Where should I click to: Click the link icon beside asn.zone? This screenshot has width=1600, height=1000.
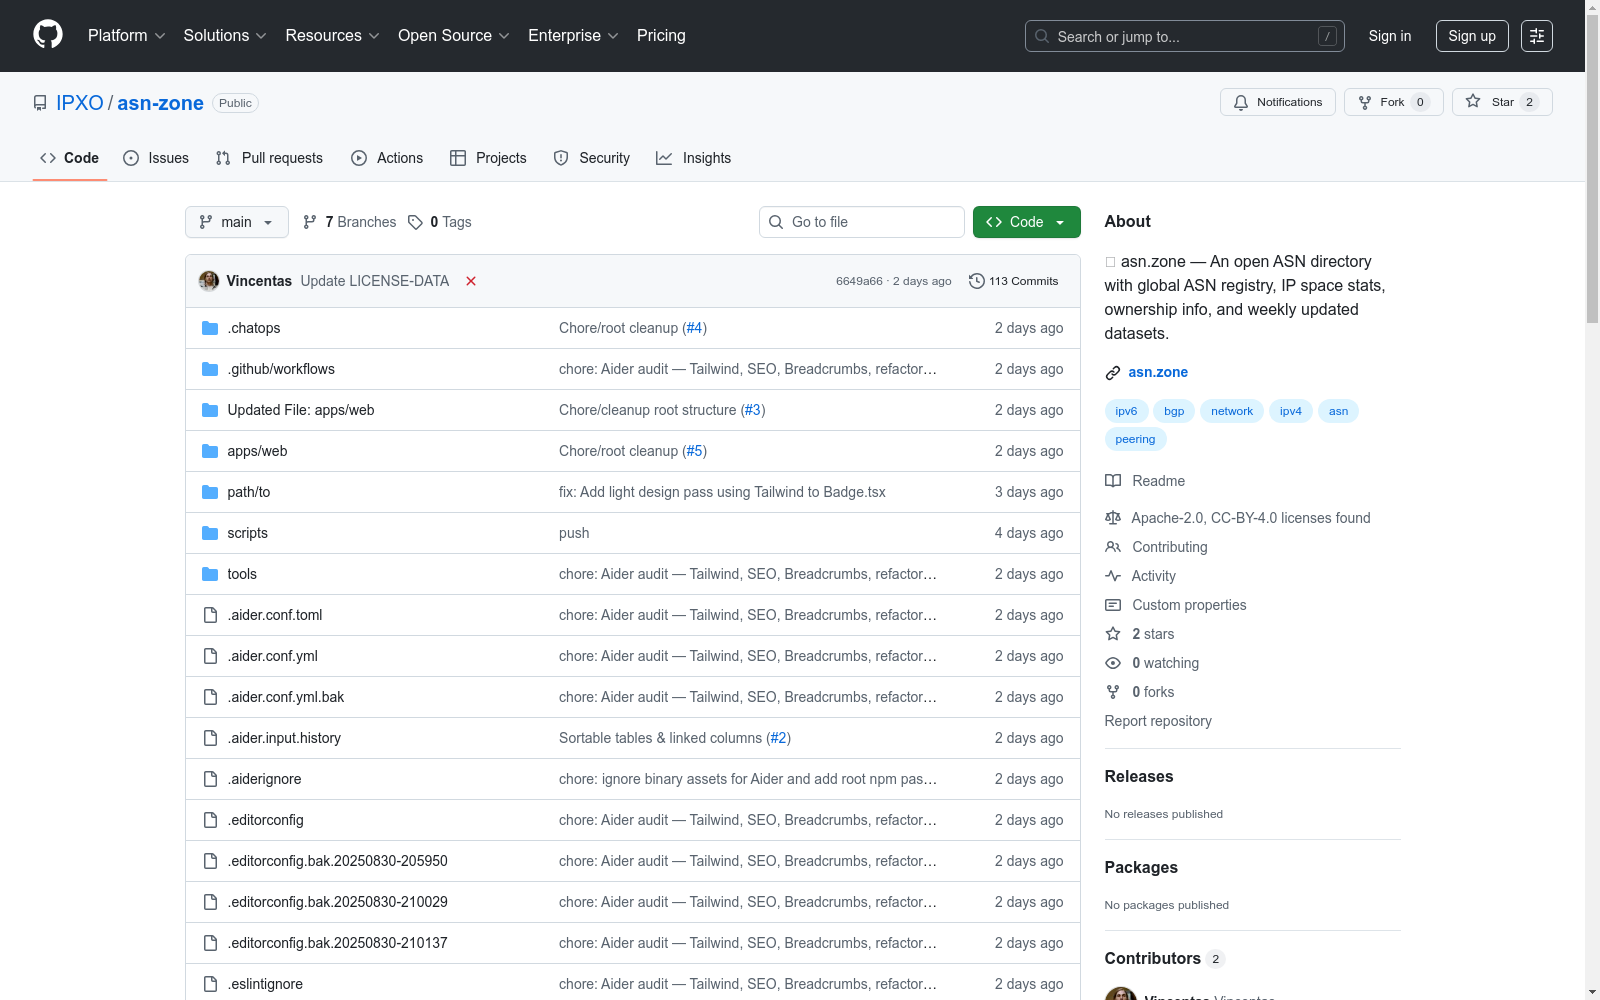pos(1113,373)
